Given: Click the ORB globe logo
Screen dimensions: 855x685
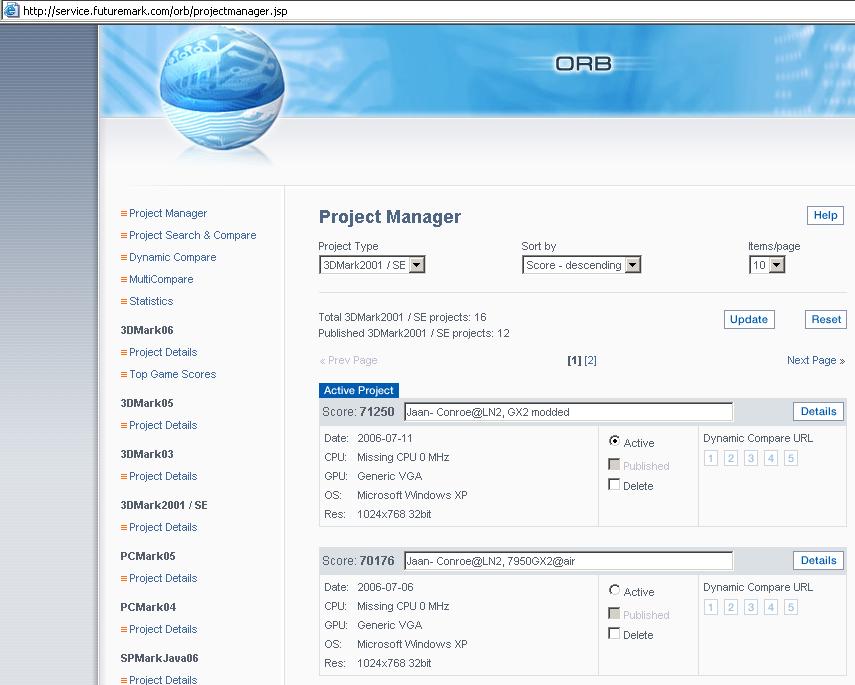Looking at the screenshot, I should (221, 89).
